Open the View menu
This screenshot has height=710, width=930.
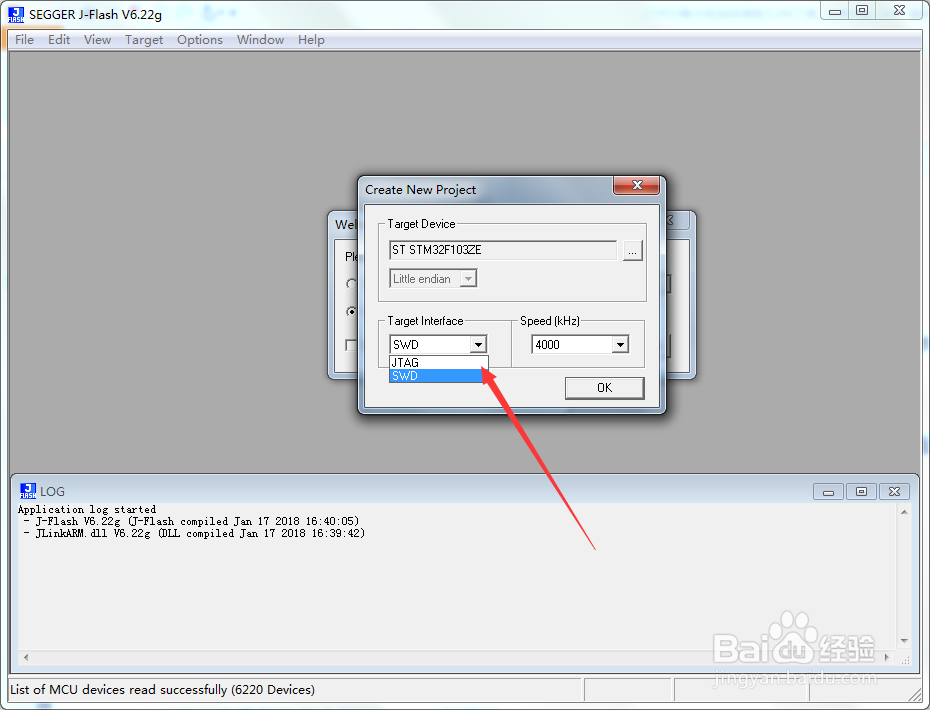pos(97,40)
